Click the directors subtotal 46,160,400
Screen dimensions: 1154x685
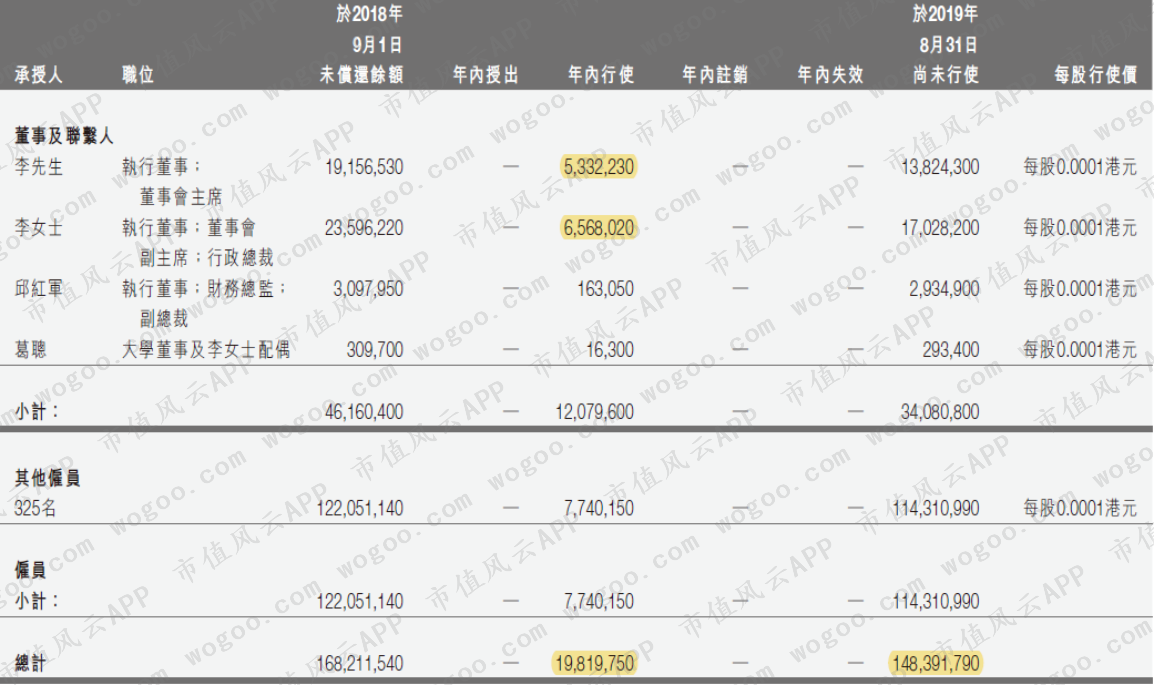[x=364, y=412]
